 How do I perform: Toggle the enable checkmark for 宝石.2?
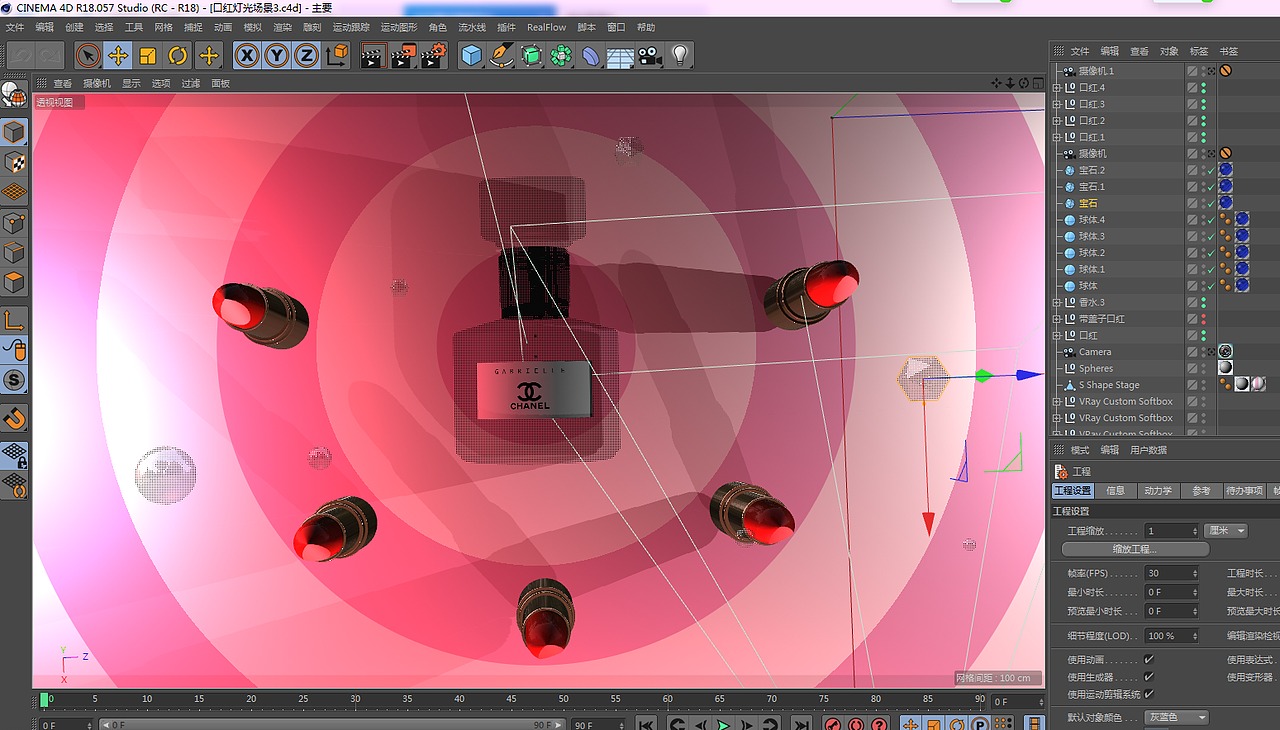pos(1210,171)
